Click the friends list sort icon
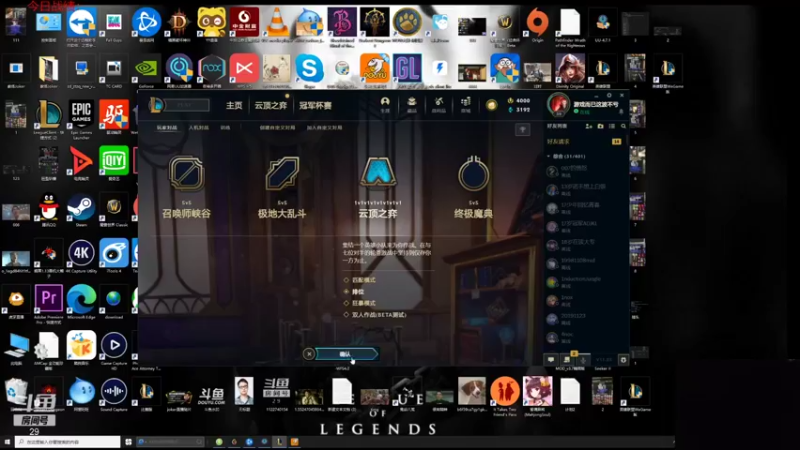Screen dimensions: 800x450 click(612, 126)
